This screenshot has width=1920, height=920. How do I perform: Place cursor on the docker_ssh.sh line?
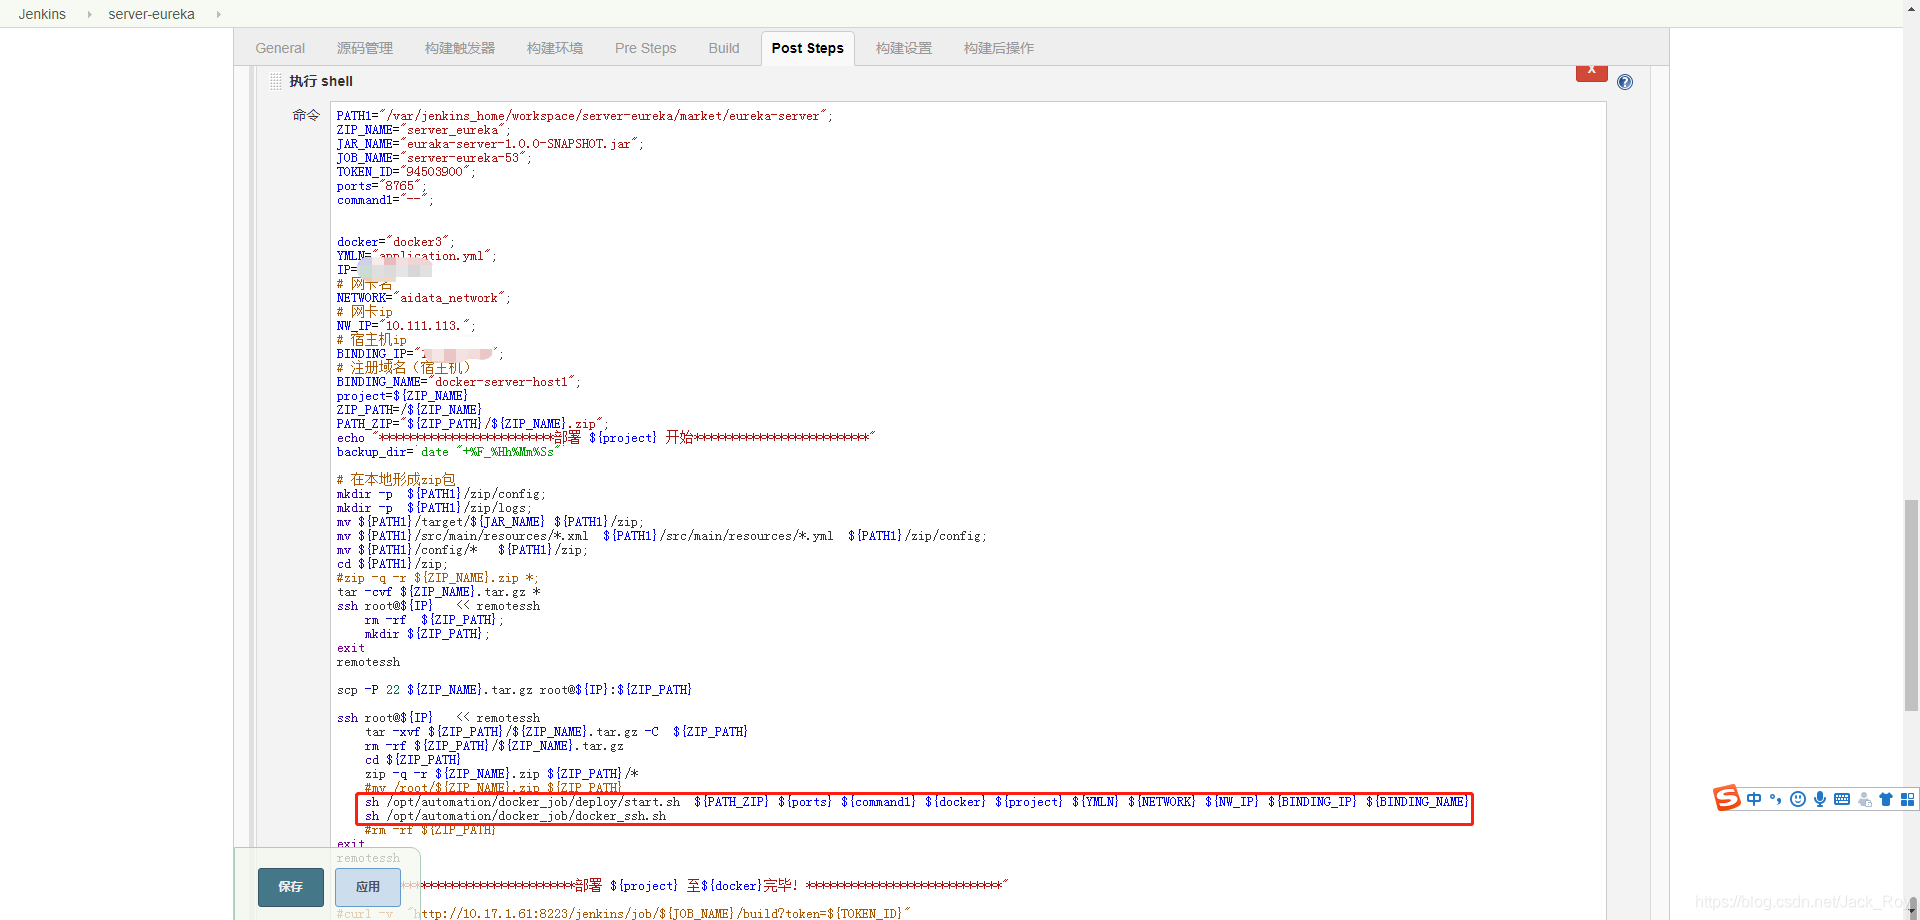tap(515, 816)
